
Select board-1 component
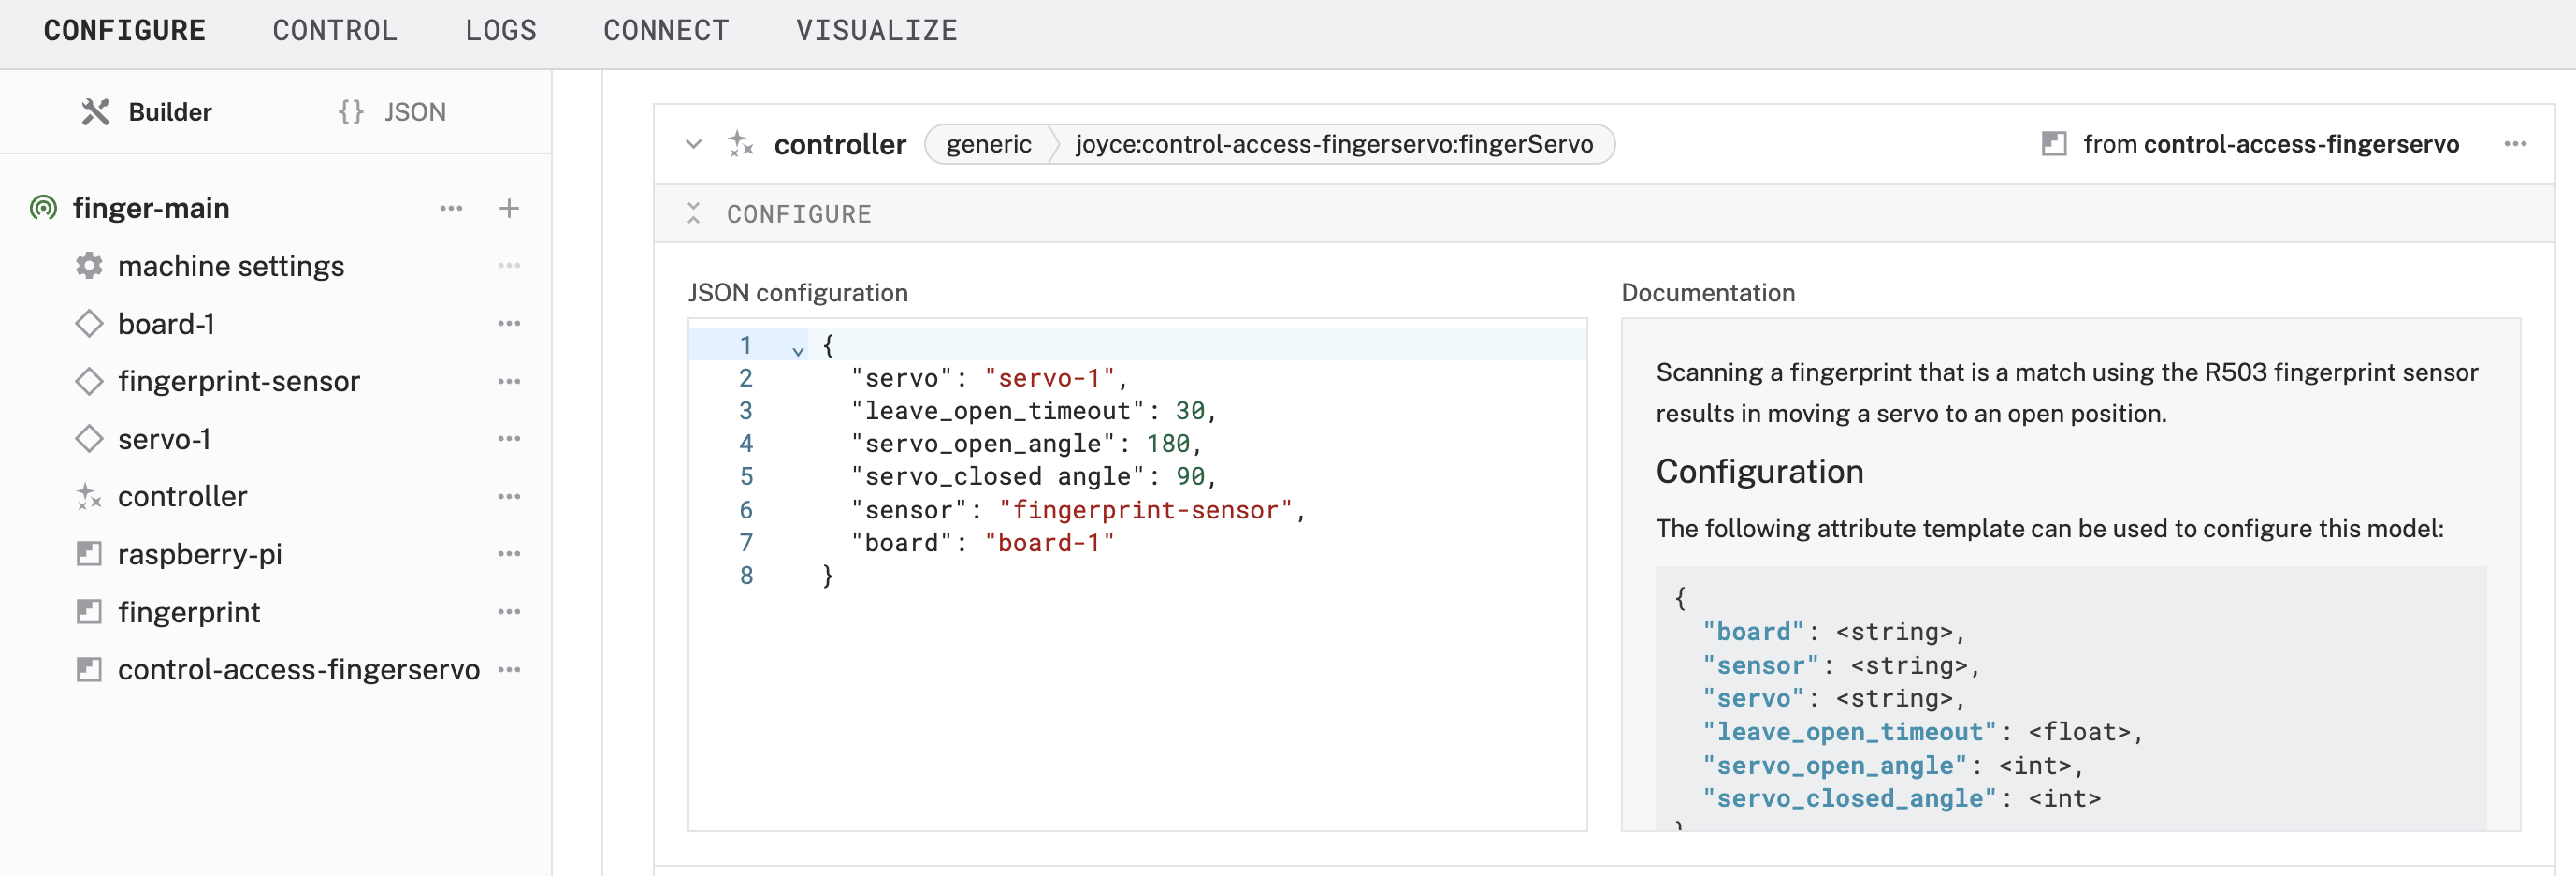[166, 324]
